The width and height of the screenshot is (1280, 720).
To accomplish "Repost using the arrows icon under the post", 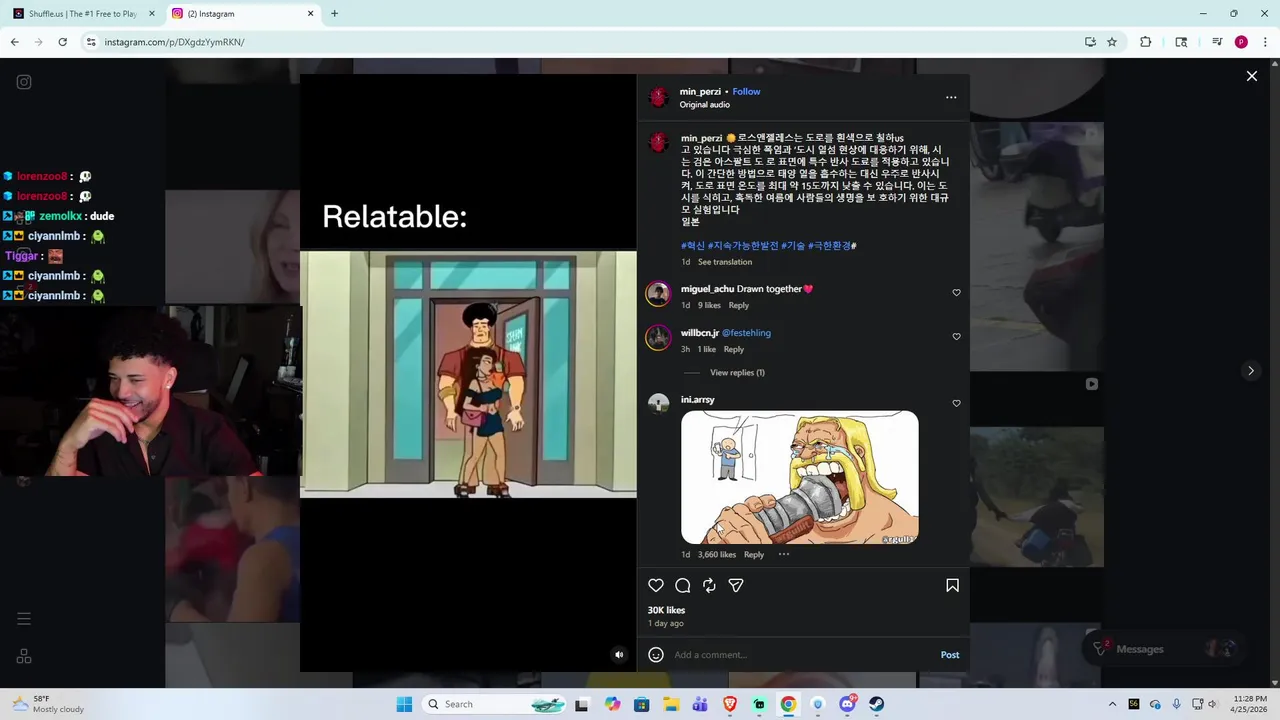I will 709,586.
